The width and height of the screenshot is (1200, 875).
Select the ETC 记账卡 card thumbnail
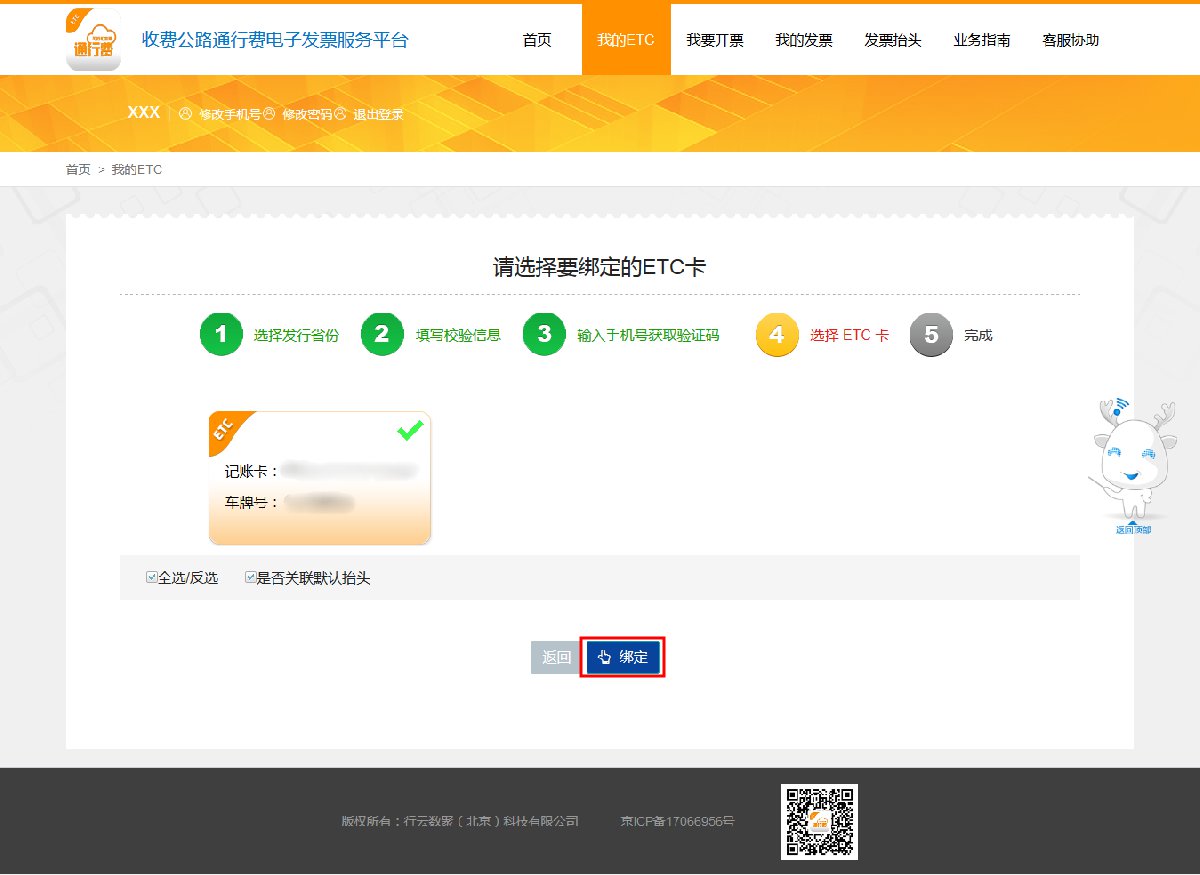320,478
